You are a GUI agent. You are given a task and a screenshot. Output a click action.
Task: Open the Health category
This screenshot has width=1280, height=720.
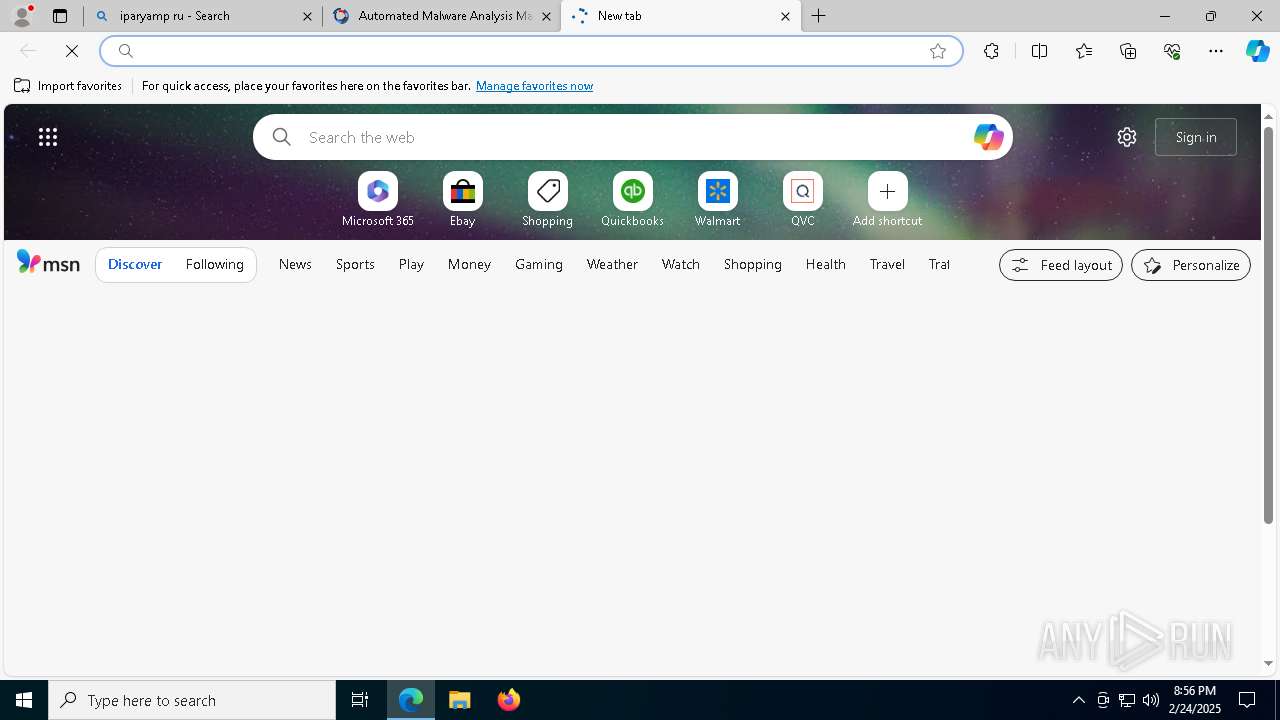click(826, 264)
